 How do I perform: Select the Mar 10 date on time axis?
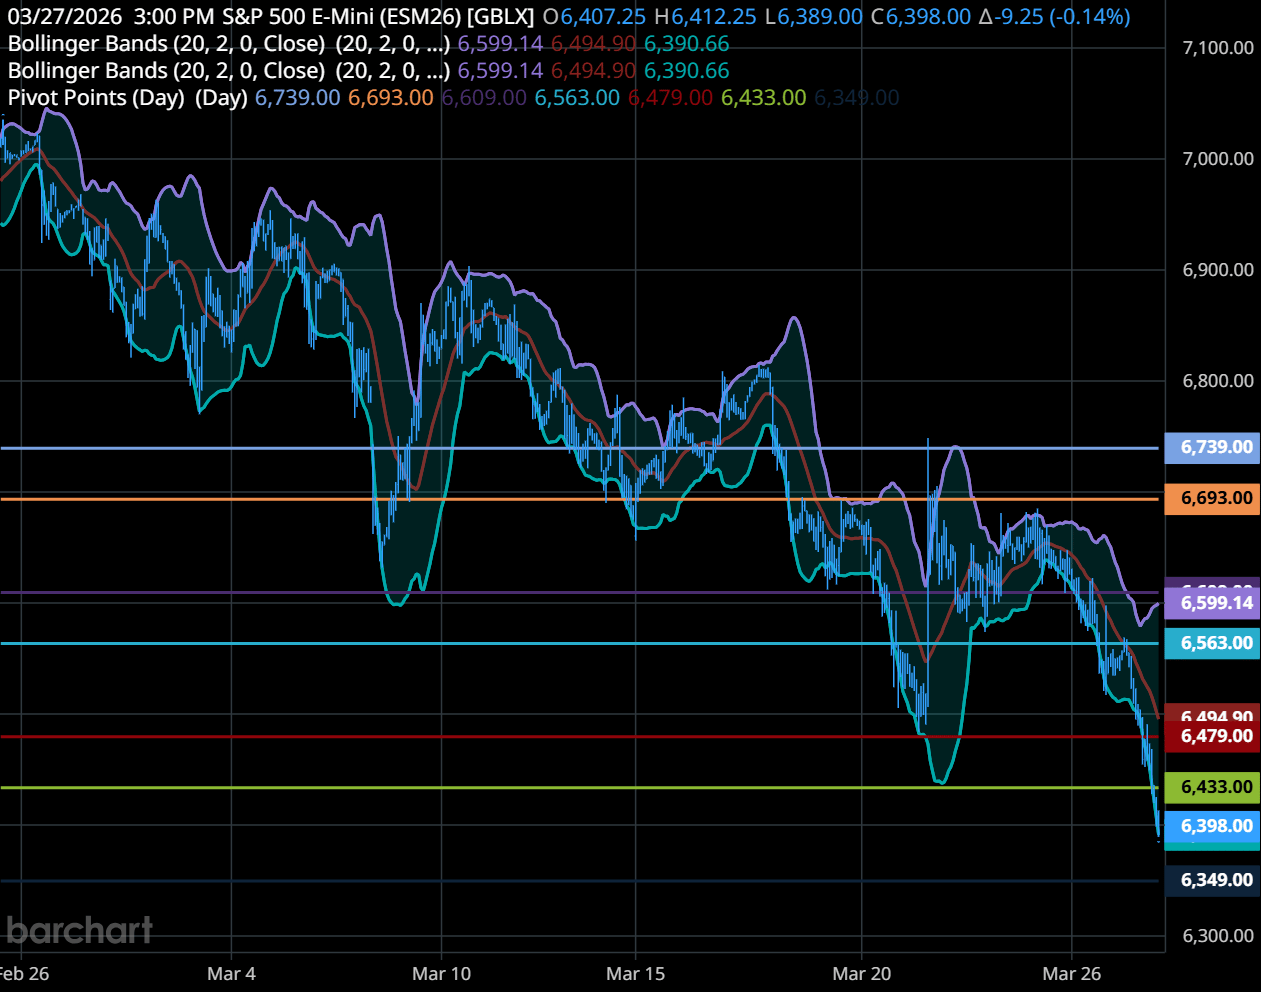(441, 974)
